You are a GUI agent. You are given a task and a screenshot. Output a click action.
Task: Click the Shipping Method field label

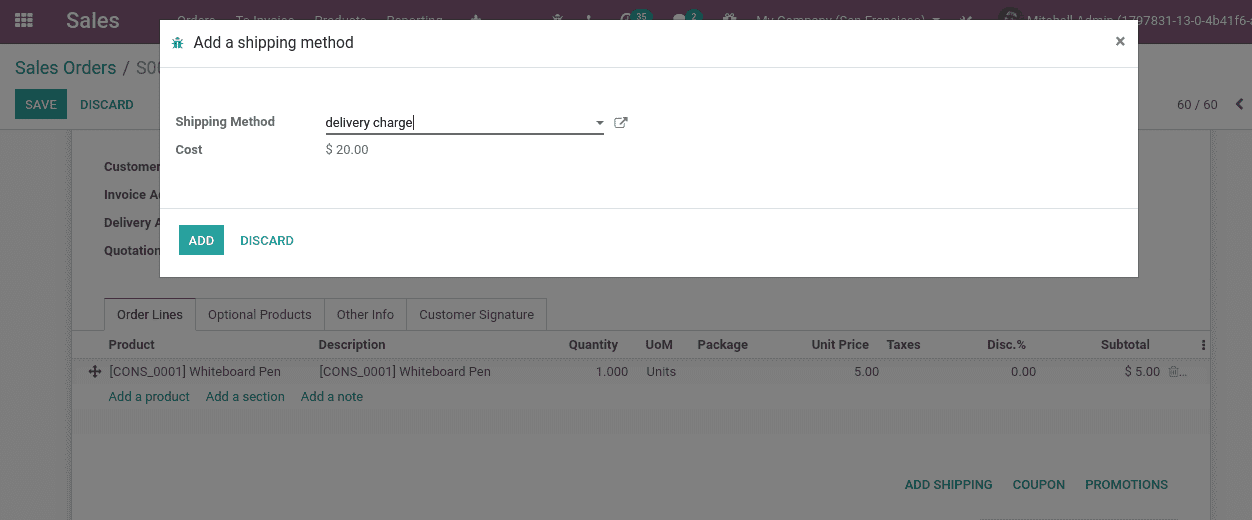click(225, 122)
